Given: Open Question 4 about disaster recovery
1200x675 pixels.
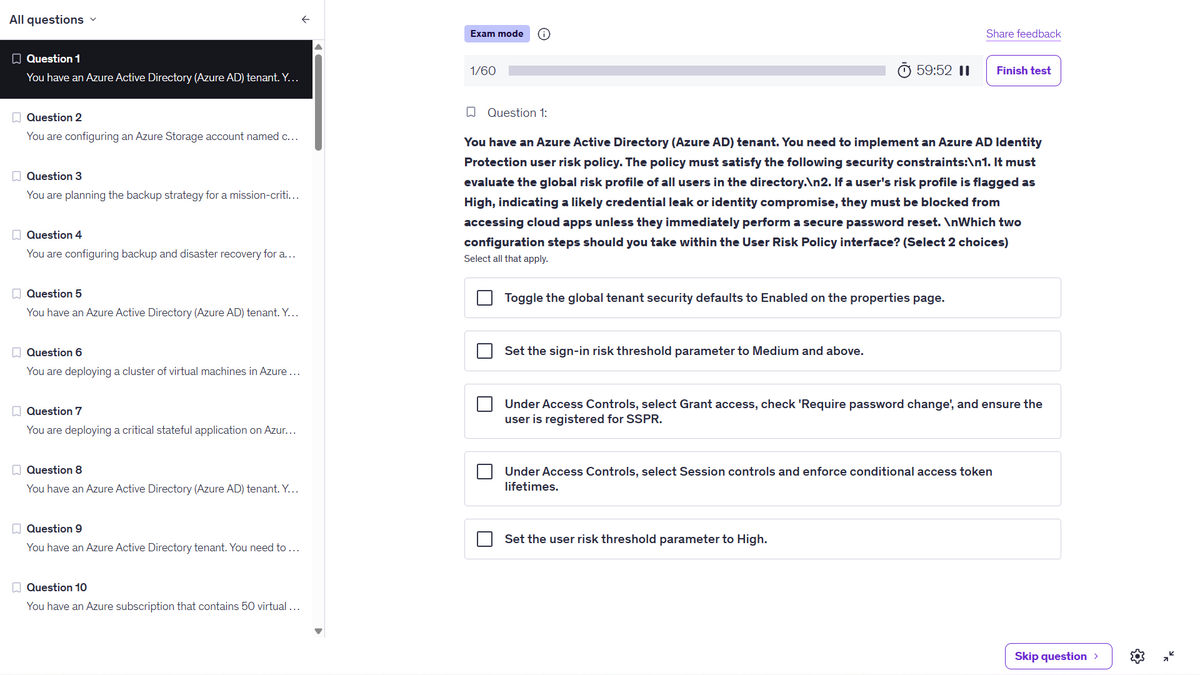Looking at the screenshot, I should click(155, 245).
